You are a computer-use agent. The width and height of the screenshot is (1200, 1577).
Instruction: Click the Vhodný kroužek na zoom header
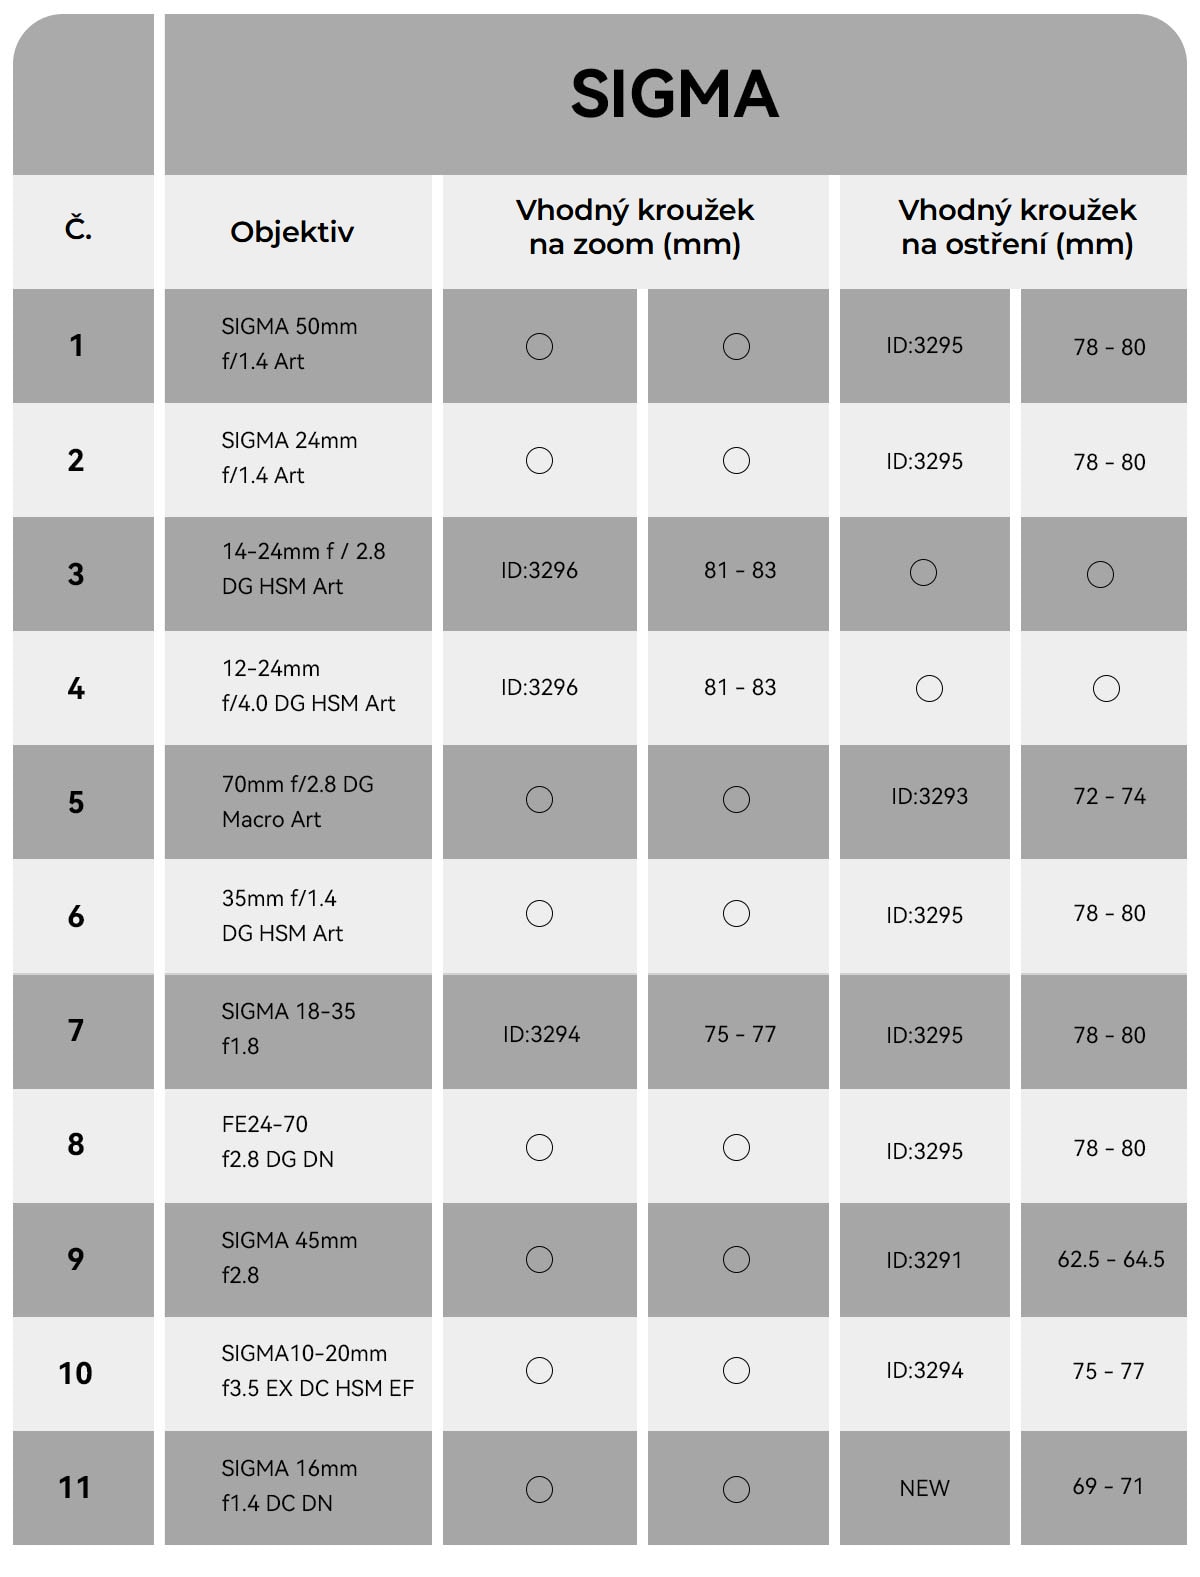(635, 227)
